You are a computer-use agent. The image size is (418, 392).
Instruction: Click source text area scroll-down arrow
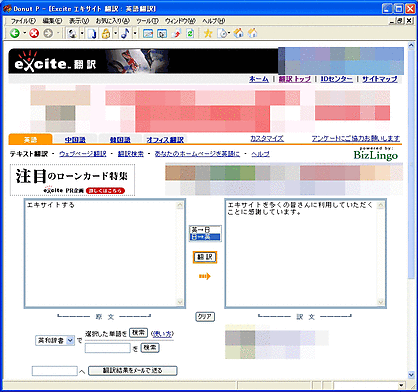click(x=180, y=302)
